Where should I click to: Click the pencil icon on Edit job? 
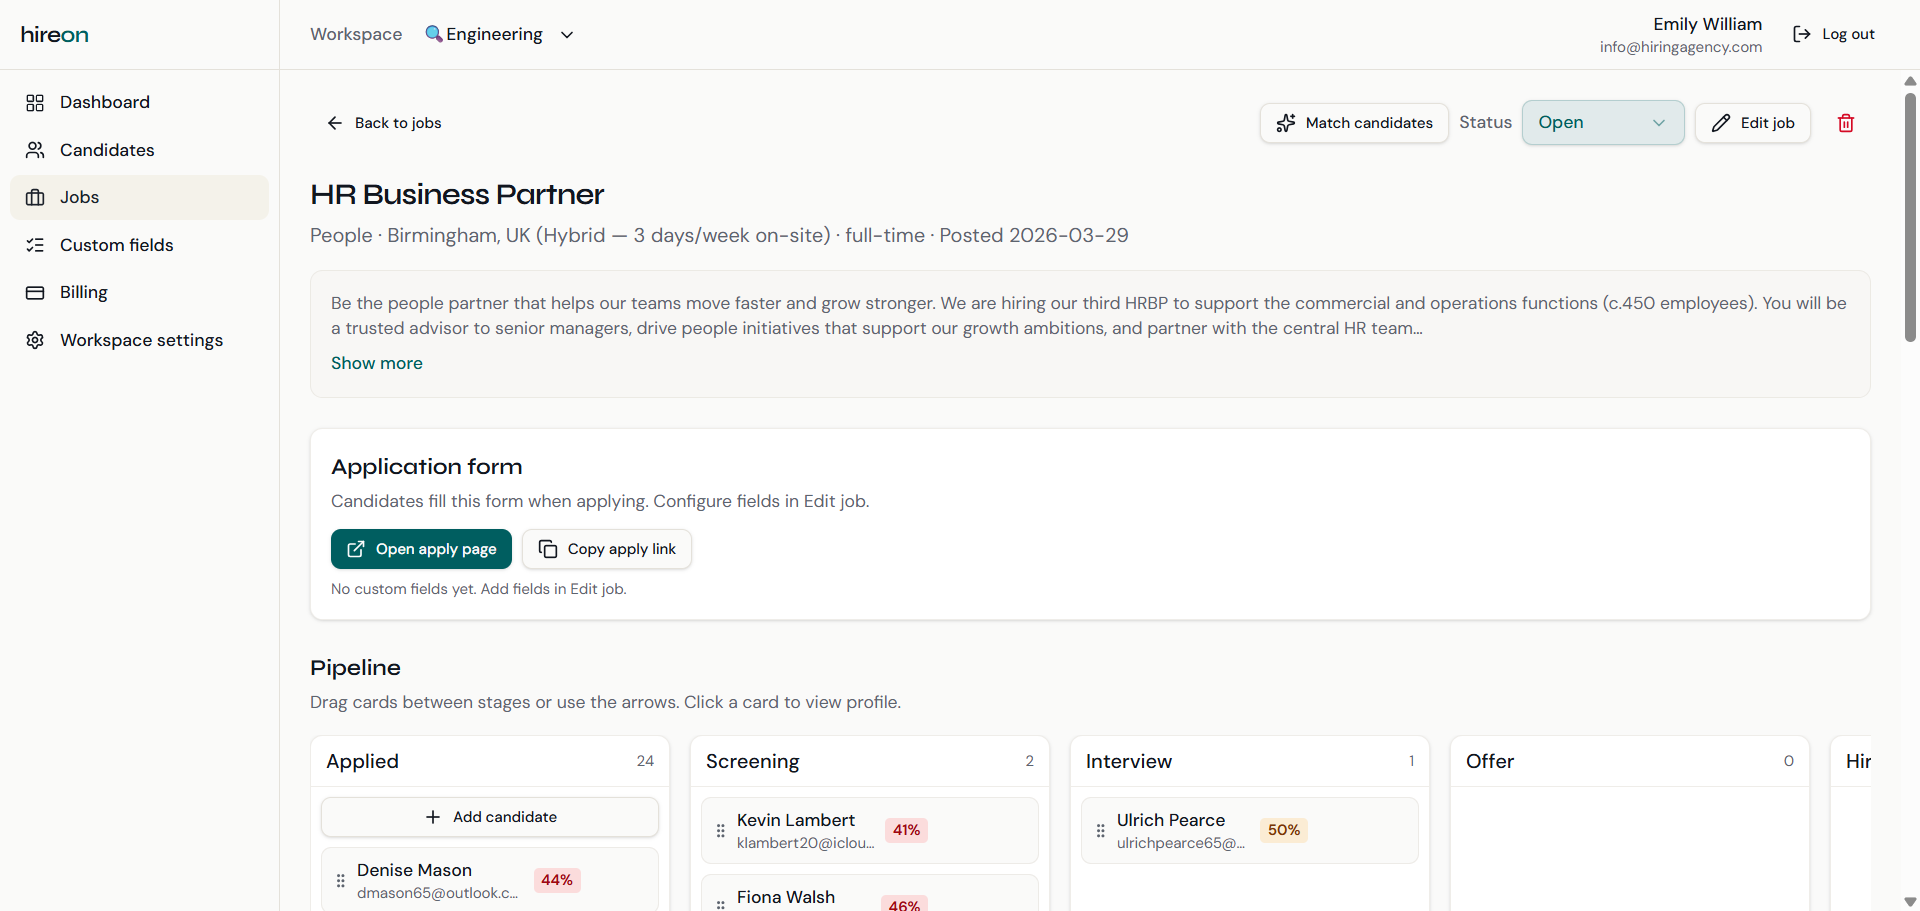point(1721,122)
